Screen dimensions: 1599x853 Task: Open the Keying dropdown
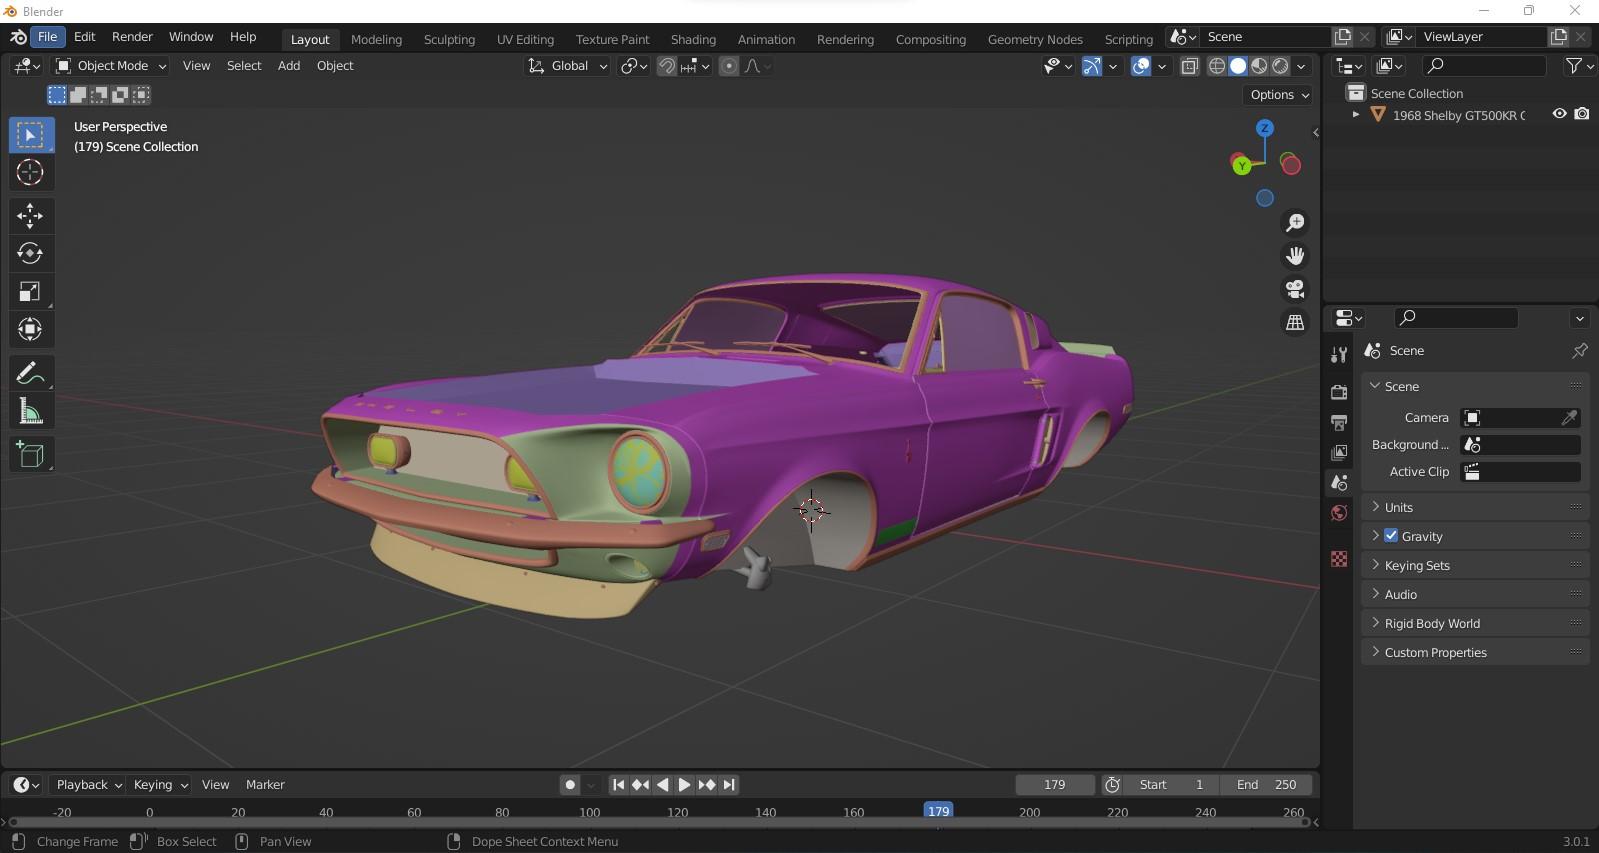160,785
